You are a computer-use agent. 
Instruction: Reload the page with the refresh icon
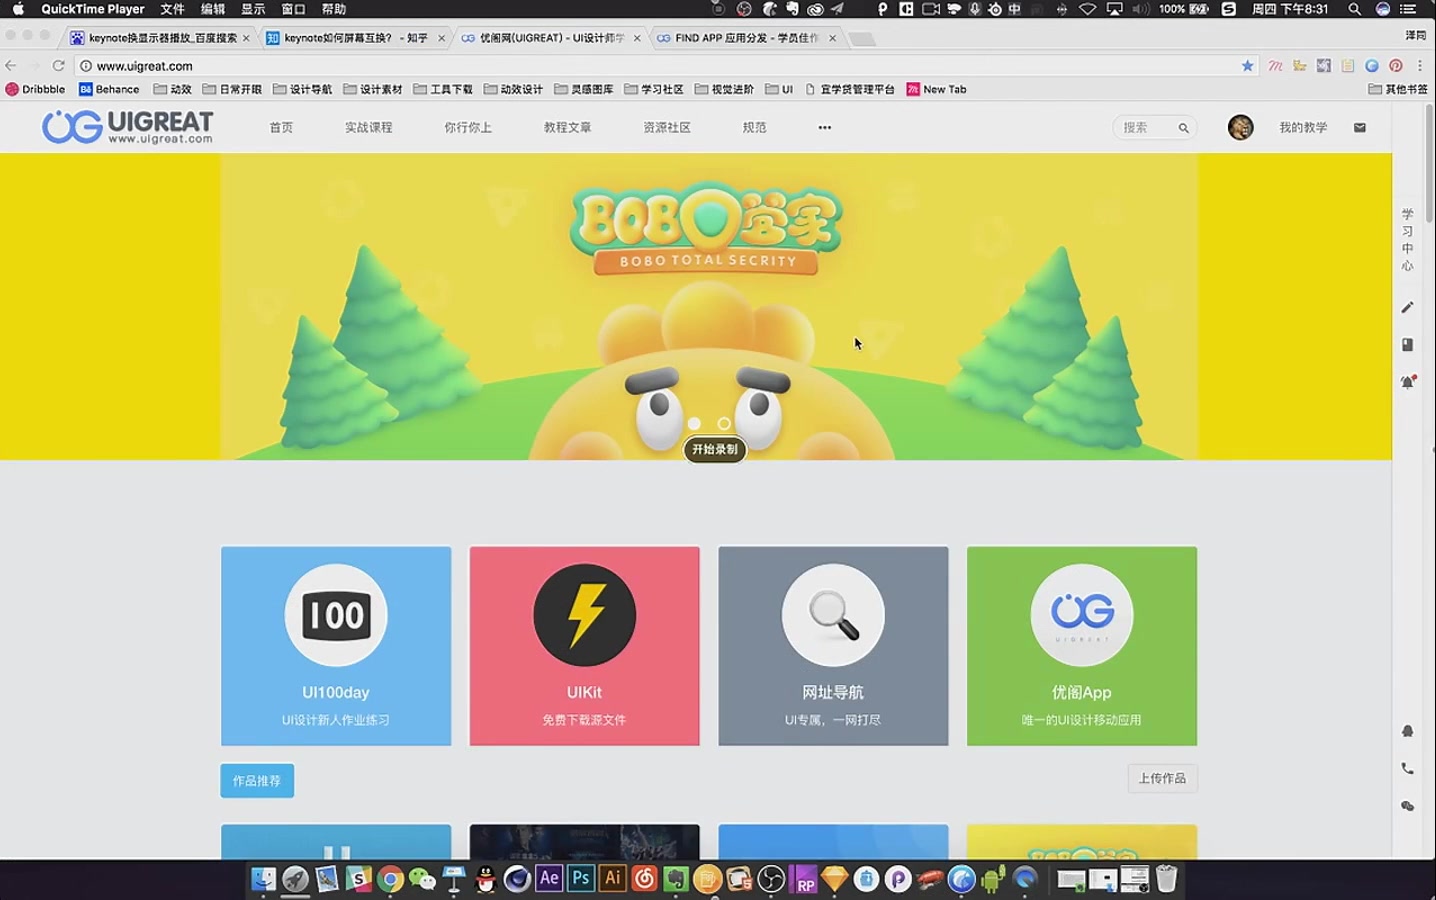click(58, 66)
